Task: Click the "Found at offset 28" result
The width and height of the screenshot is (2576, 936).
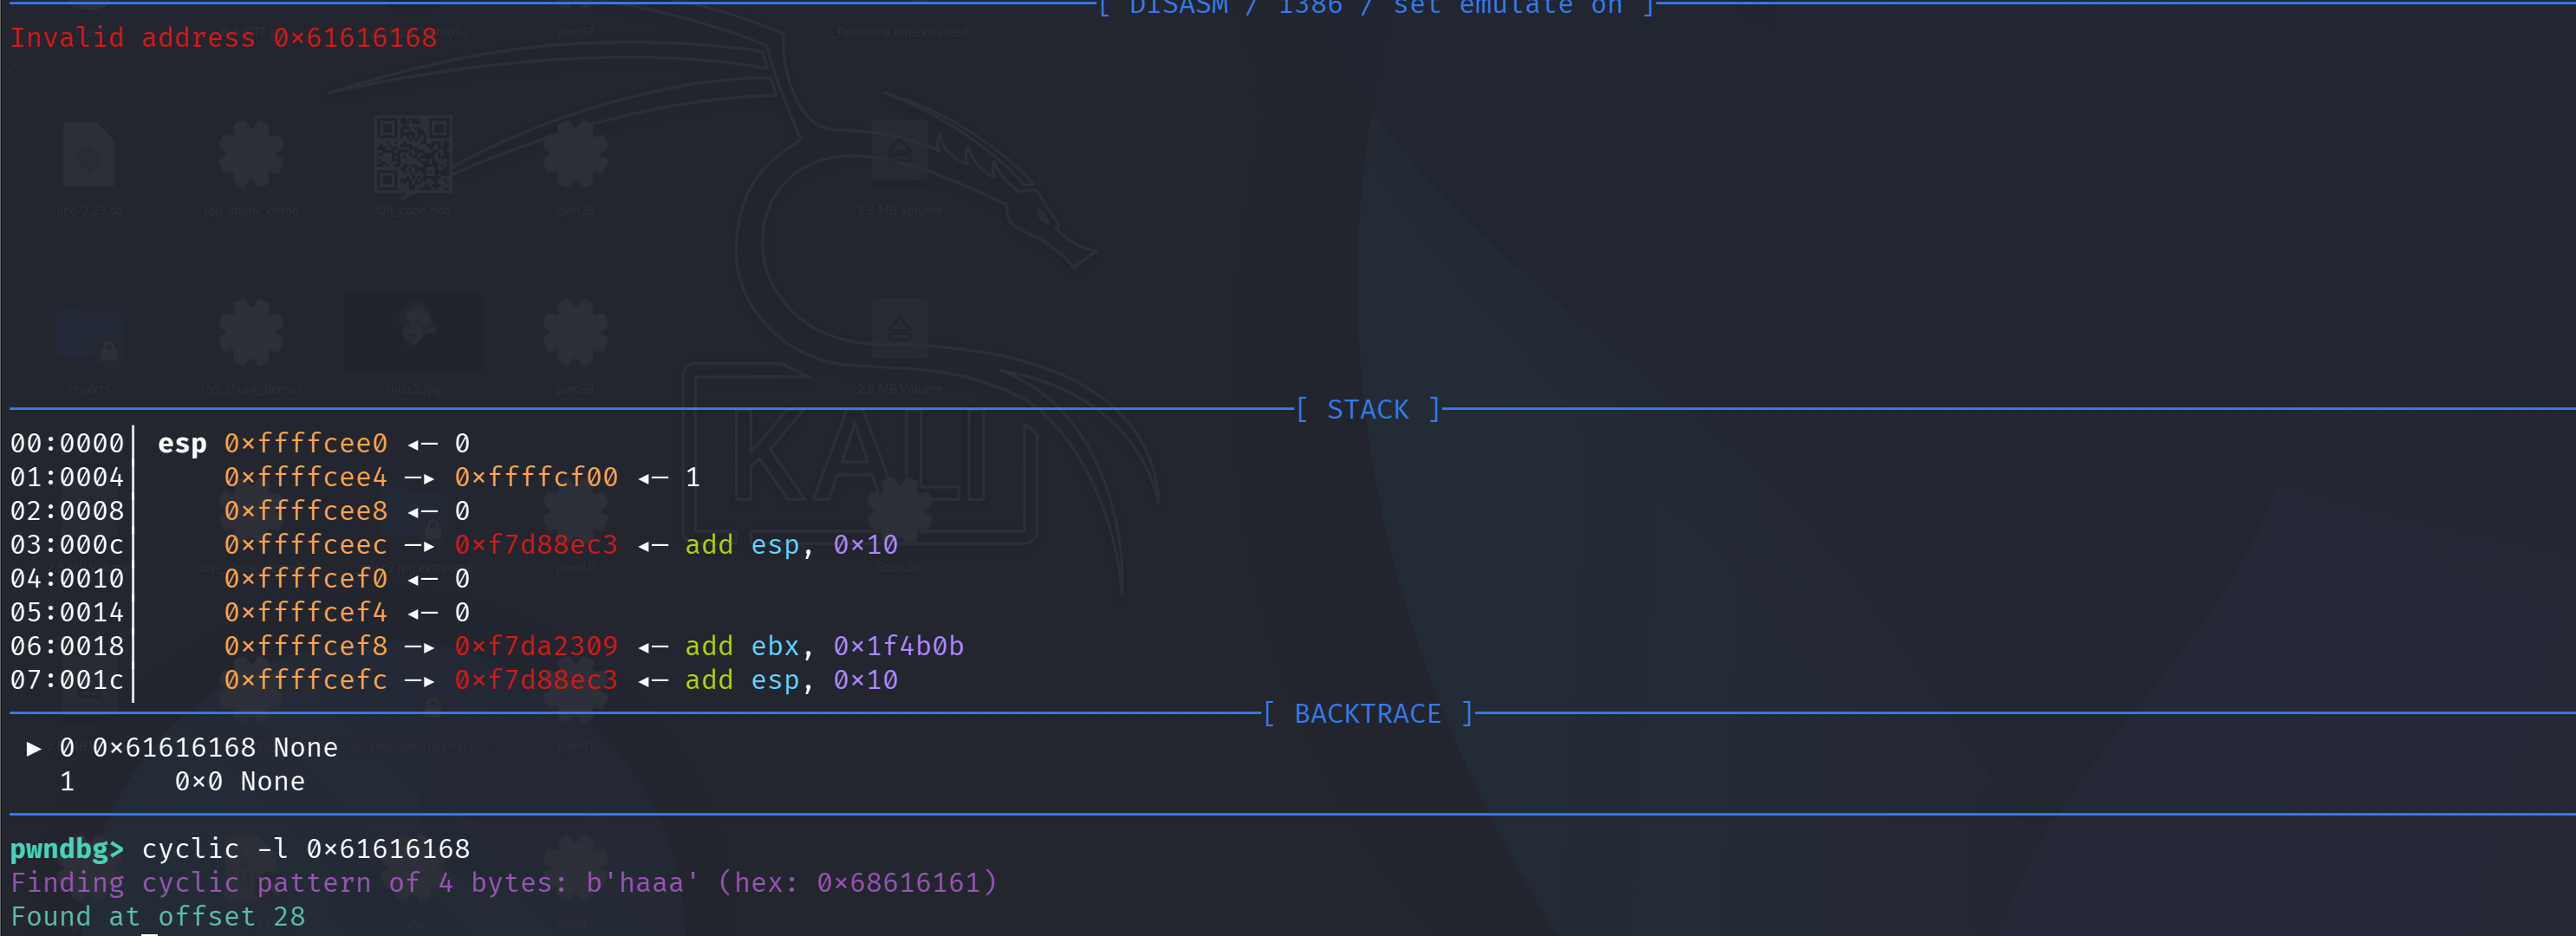Action: pyautogui.click(x=158, y=917)
